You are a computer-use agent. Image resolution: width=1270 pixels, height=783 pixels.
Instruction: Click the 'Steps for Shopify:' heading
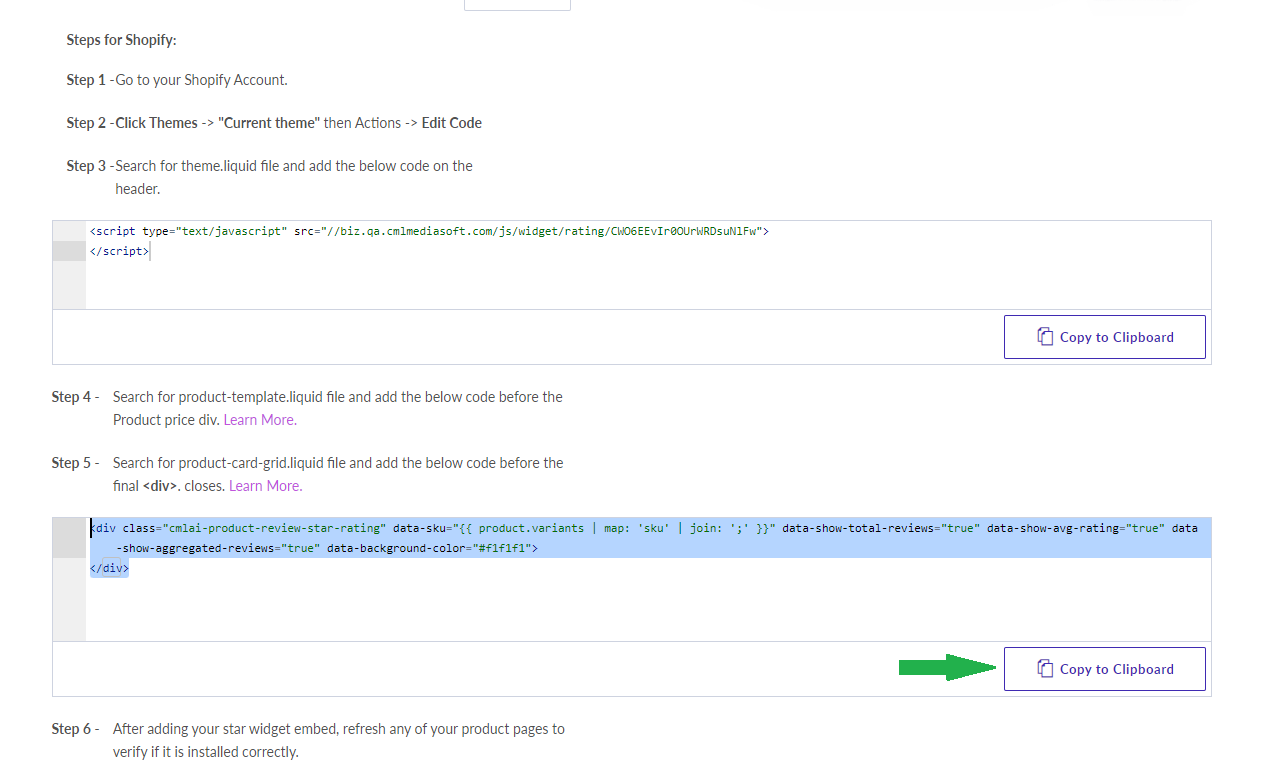(x=121, y=40)
